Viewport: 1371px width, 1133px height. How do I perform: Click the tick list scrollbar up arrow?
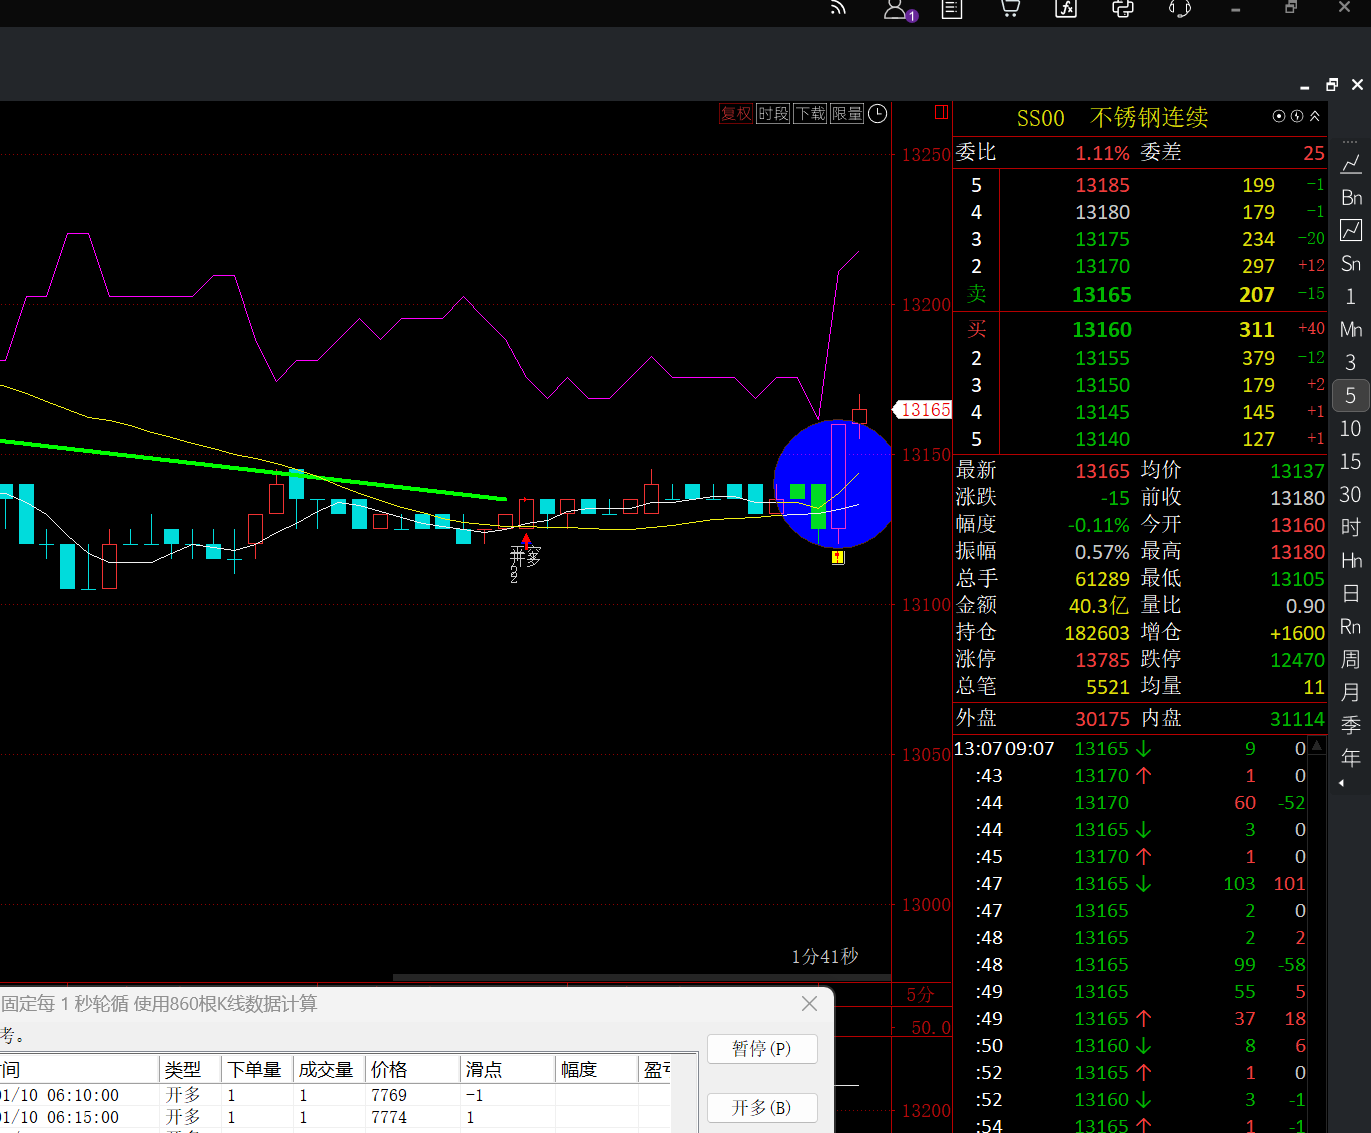tap(1317, 746)
